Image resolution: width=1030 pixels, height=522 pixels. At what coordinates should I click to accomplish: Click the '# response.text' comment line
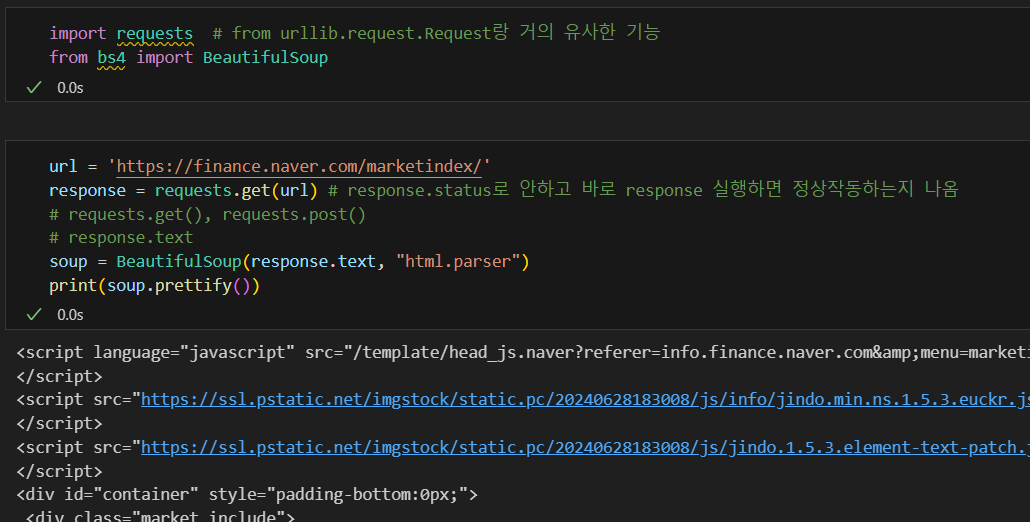tap(121, 238)
